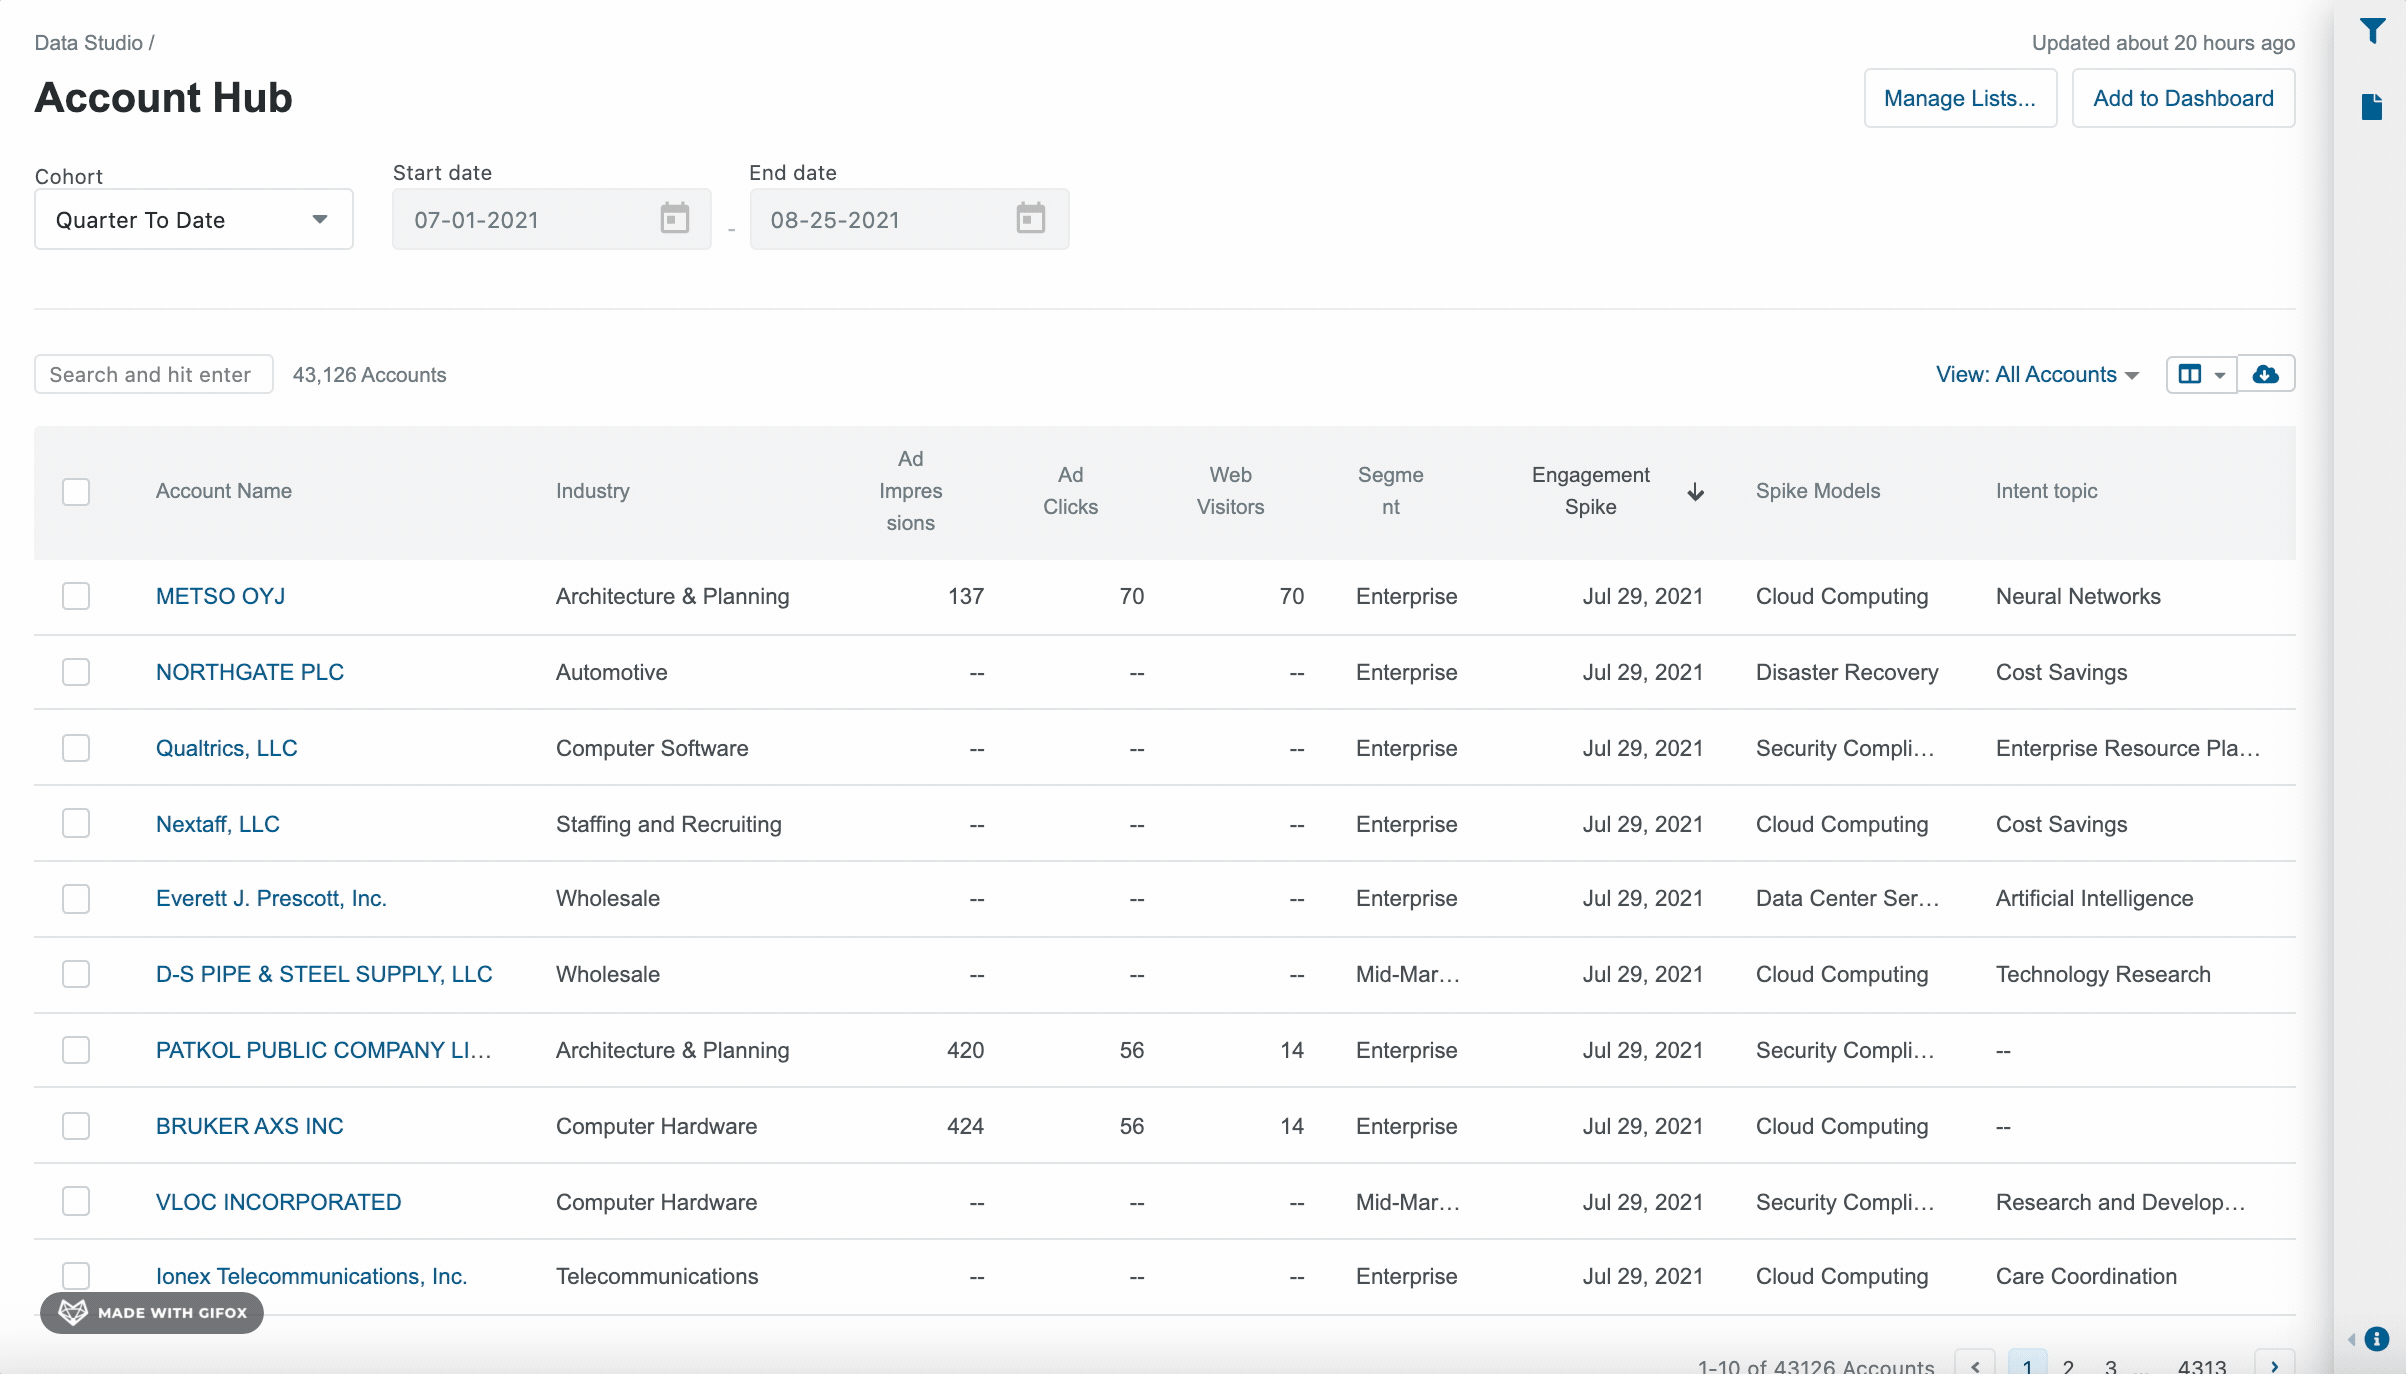Click Disaster Recovery spike model cell

[x=1847, y=672]
